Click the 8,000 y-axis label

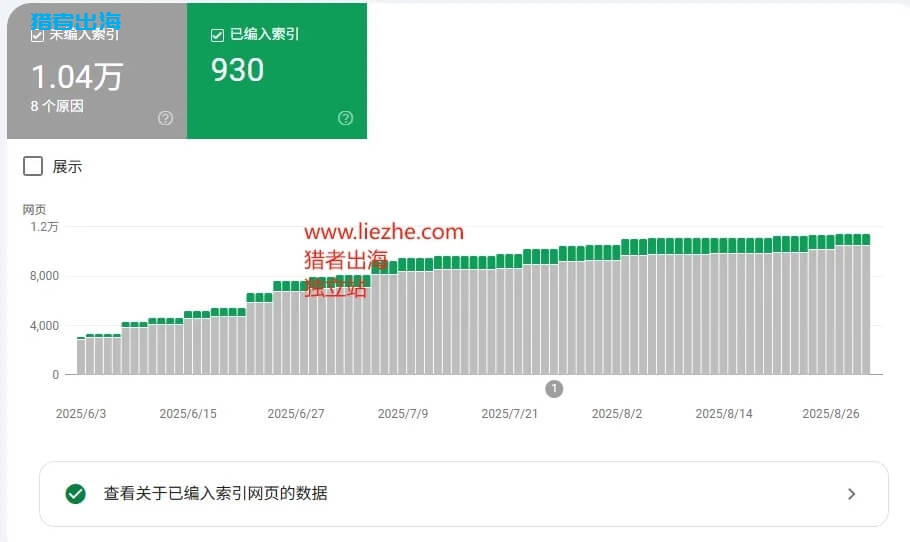(44, 276)
